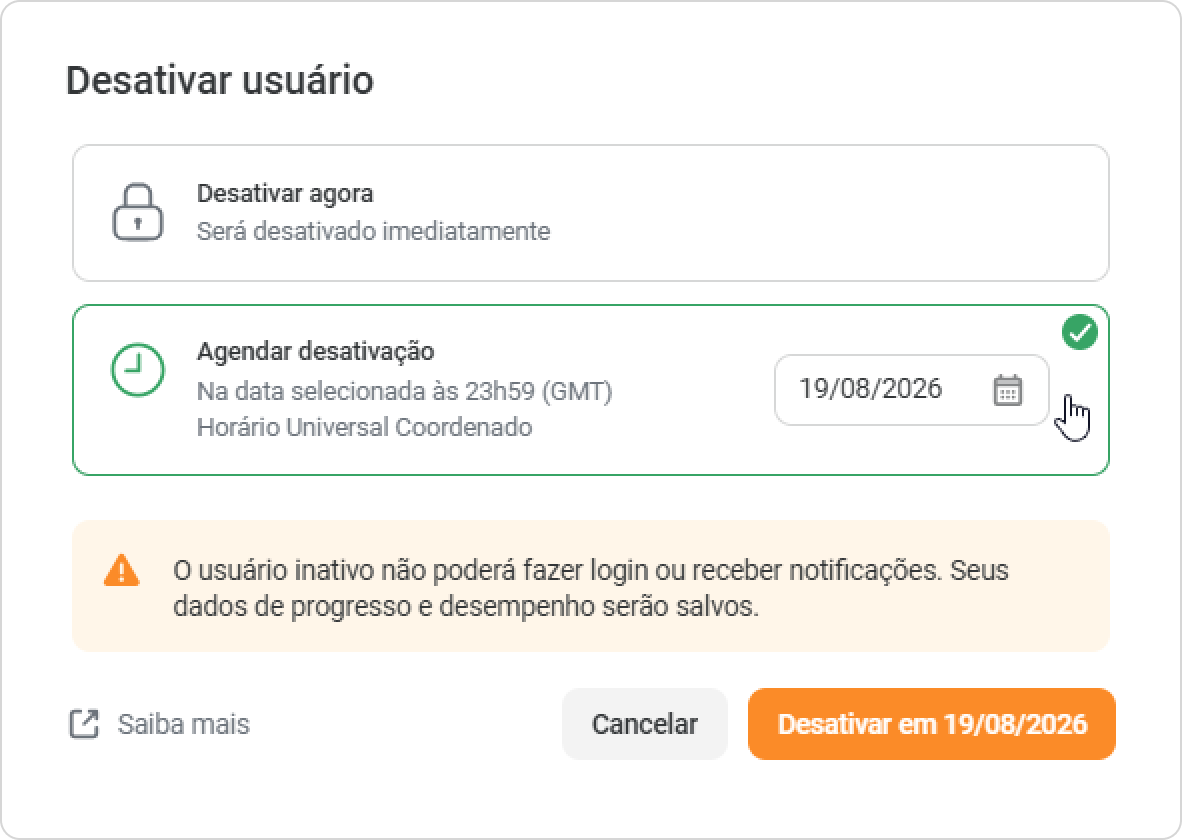Select the Agendar desativação option card
The image size is (1182, 840).
tap(590, 390)
